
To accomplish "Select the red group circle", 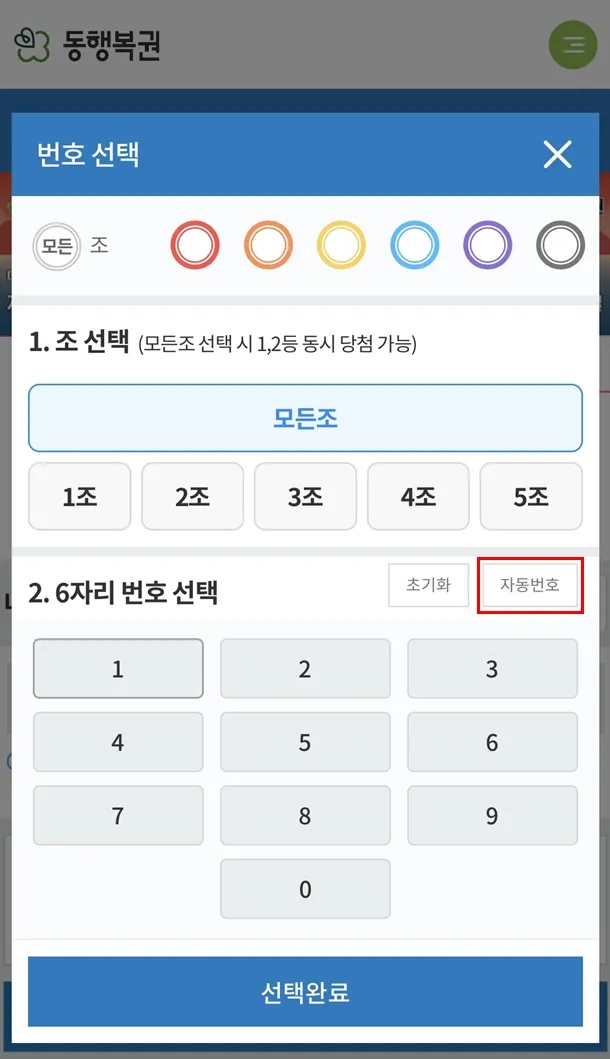I will pyautogui.click(x=195, y=244).
